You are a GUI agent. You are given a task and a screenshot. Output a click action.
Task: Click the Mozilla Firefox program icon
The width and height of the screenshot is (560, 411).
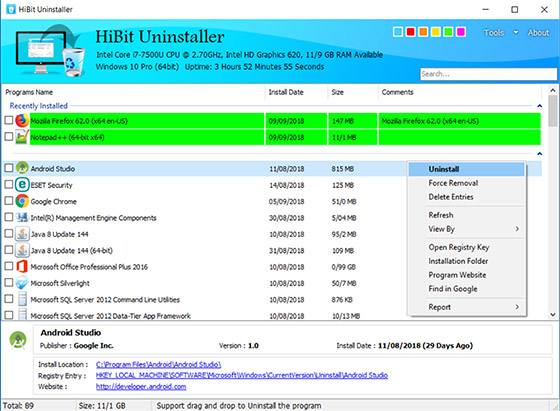click(22, 120)
